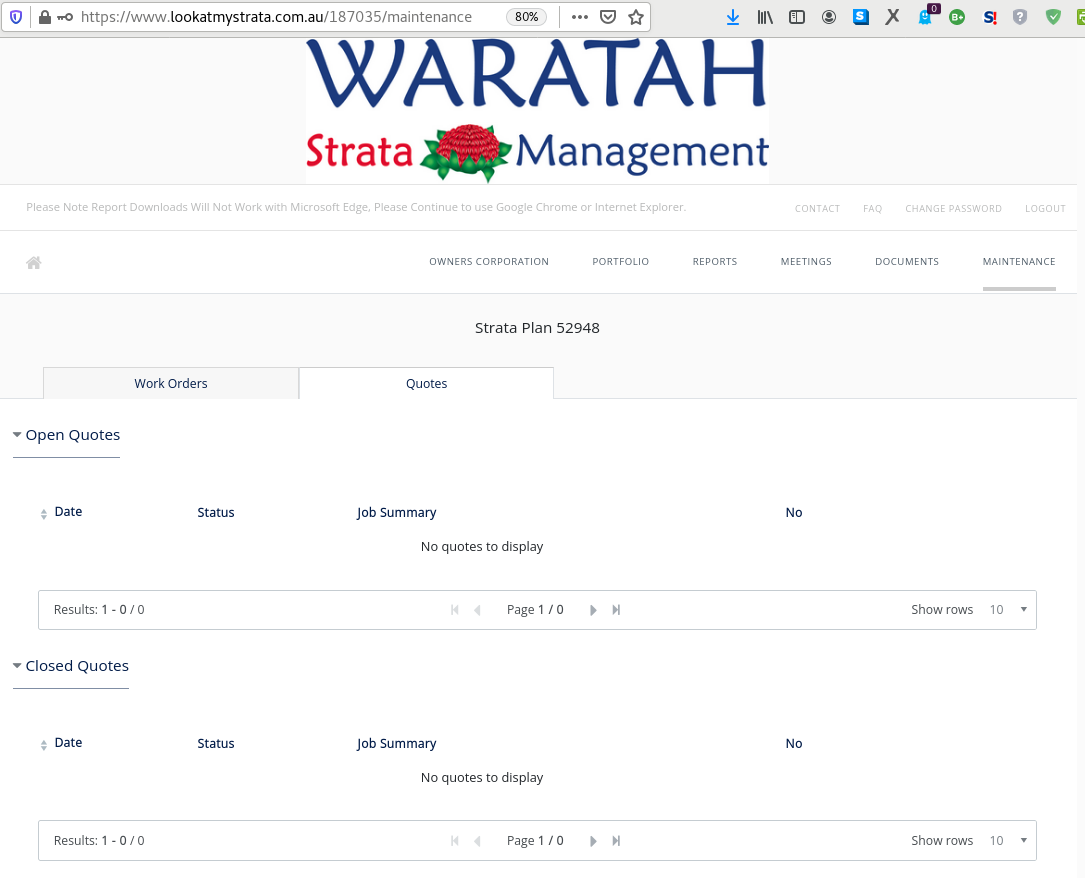Click No header in Open Quotes
The width and height of the screenshot is (1085, 878).
[794, 513]
